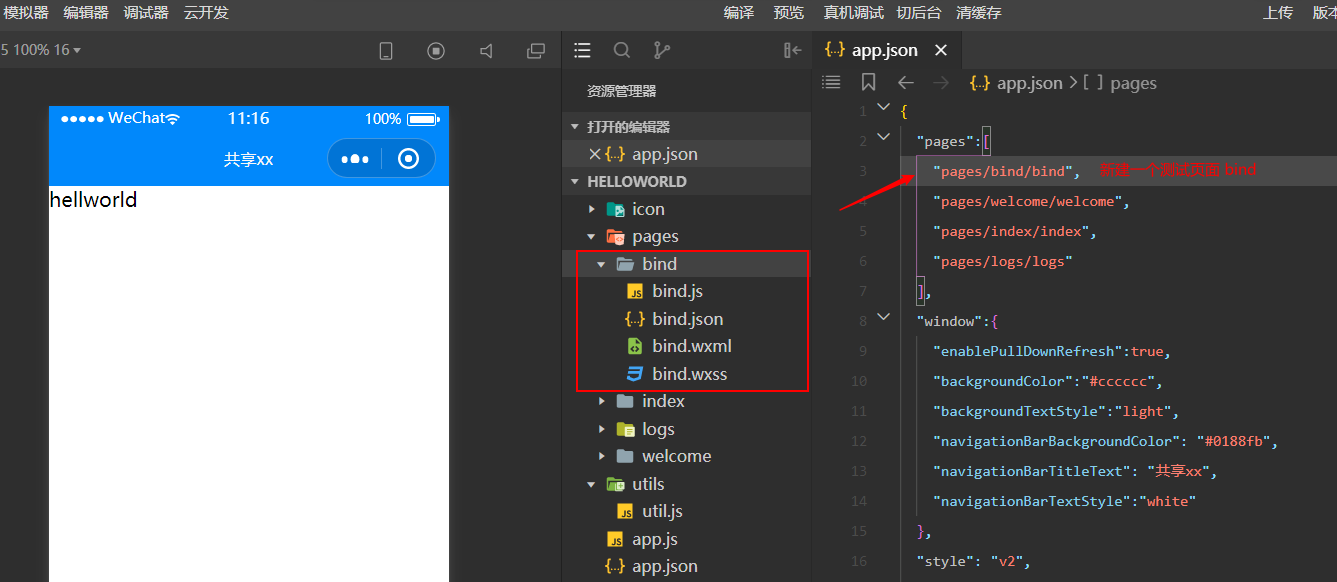Click 真机调试 button
Image resolution: width=1337 pixels, height=582 pixels.
tap(854, 13)
